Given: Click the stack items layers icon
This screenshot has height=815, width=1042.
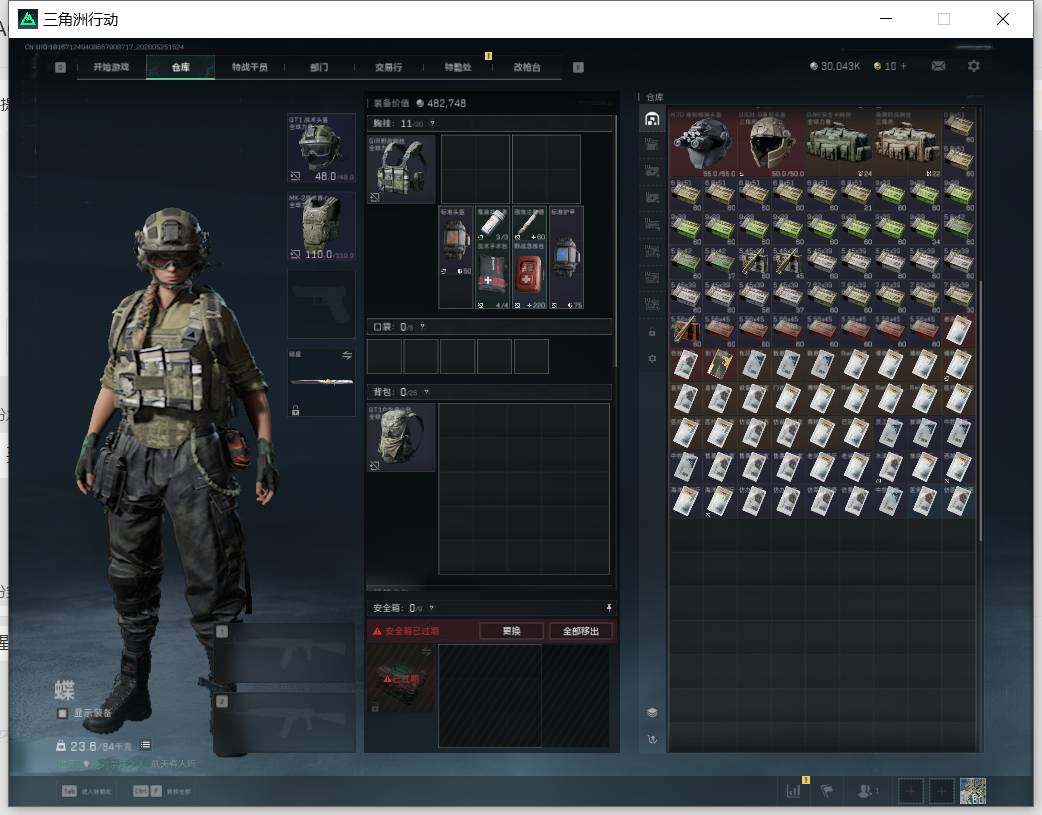Looking at the screenshot, I should point(652,713).
